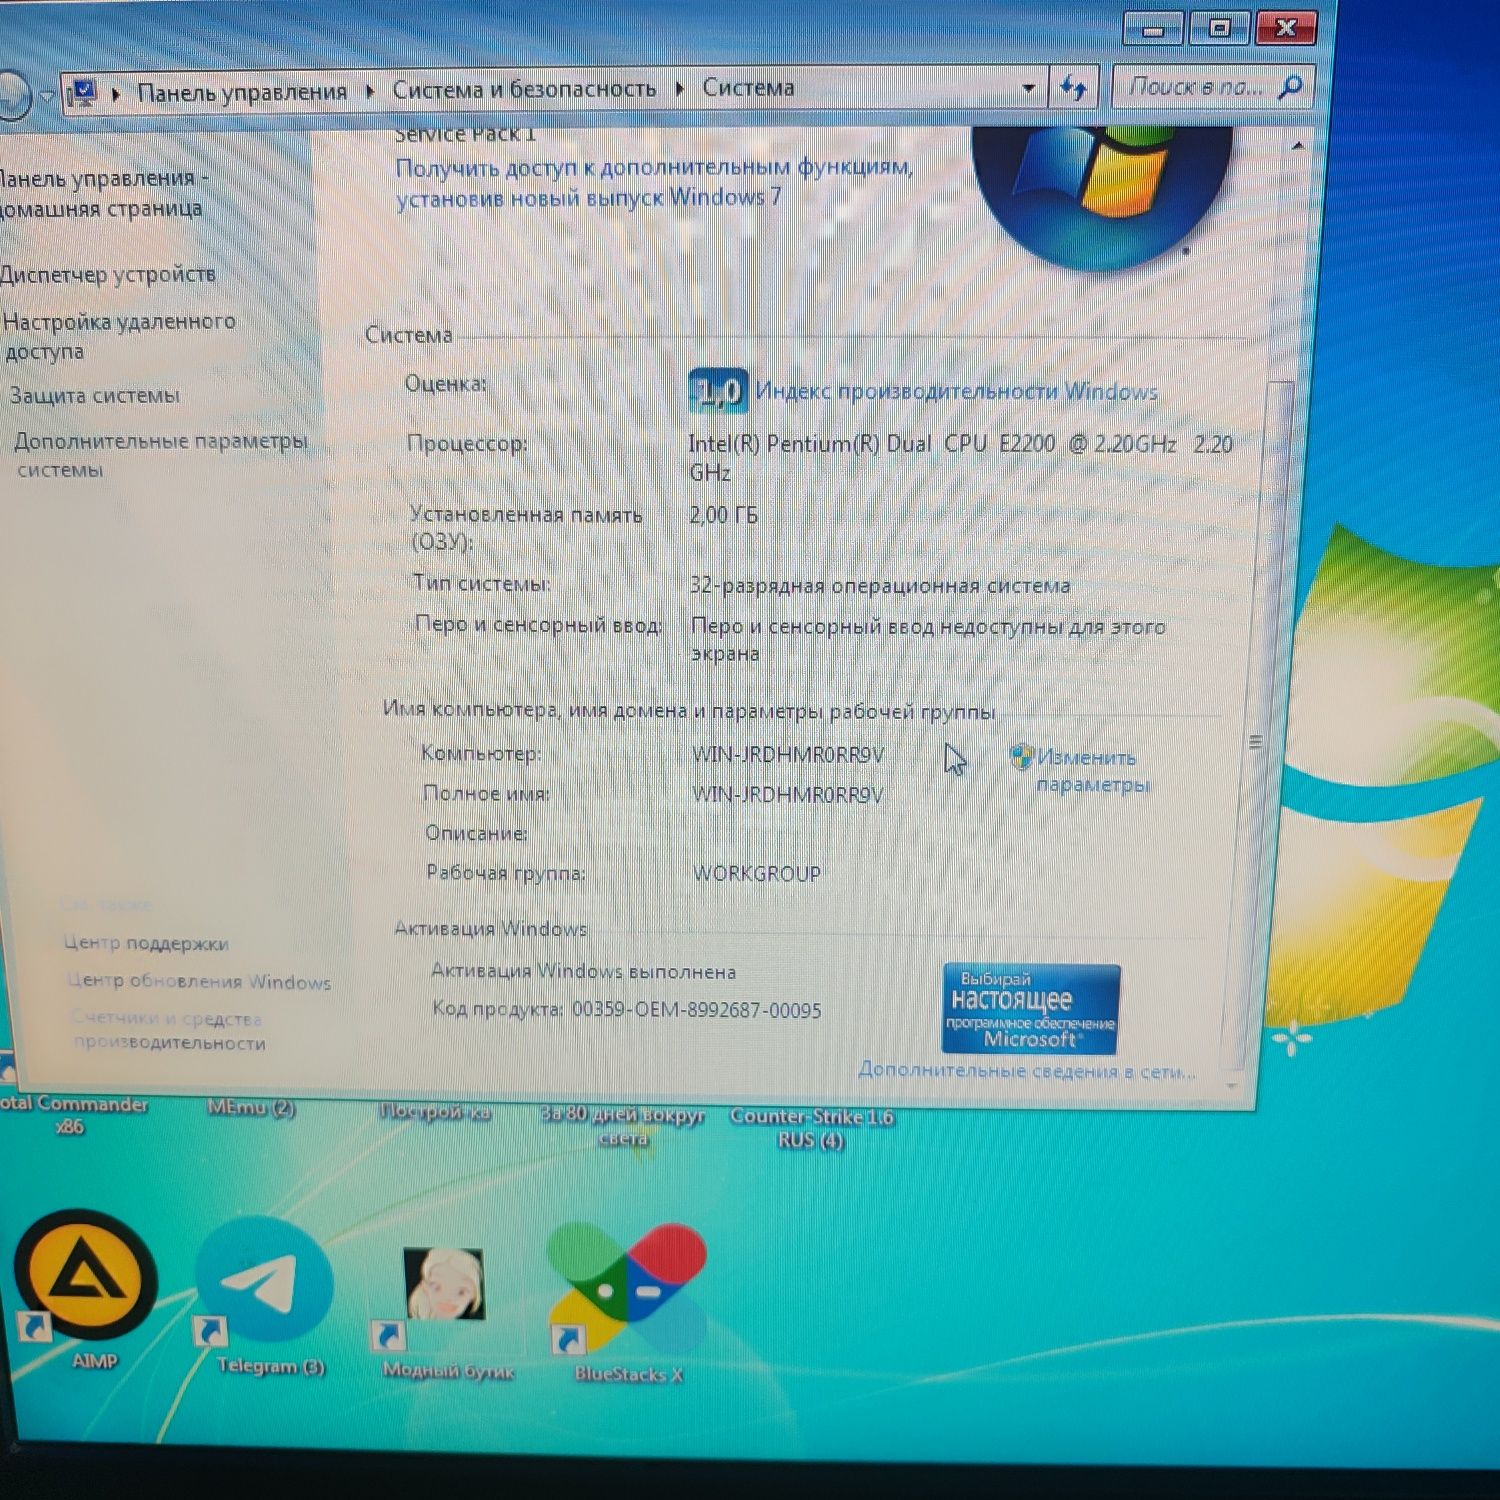Open the recent pages dropdown arrow
Image resolution: width=1500 pixels, height=1500 pixels.
[46, 98]
